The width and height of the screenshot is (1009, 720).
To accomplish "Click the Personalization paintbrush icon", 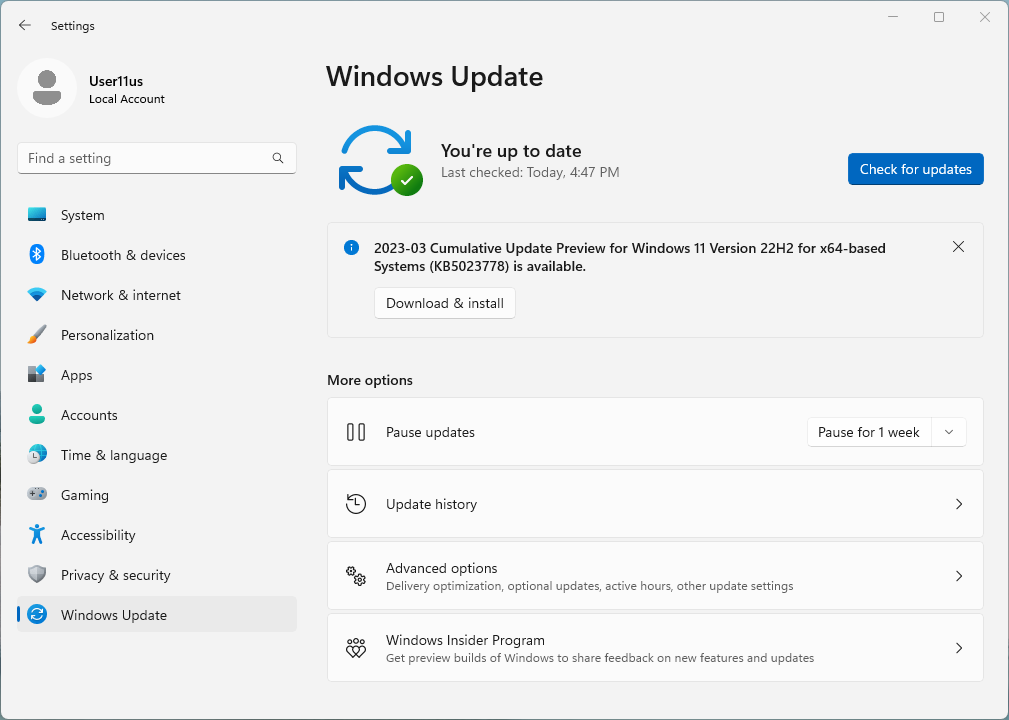I will [37, 335].
